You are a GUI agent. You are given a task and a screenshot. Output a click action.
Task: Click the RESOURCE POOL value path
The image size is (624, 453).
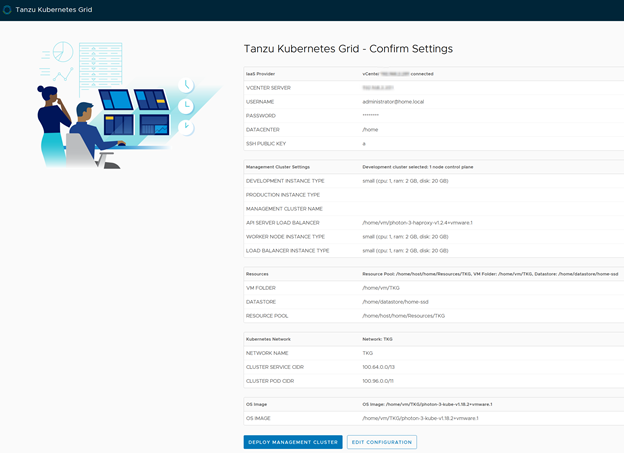[404, 316]
